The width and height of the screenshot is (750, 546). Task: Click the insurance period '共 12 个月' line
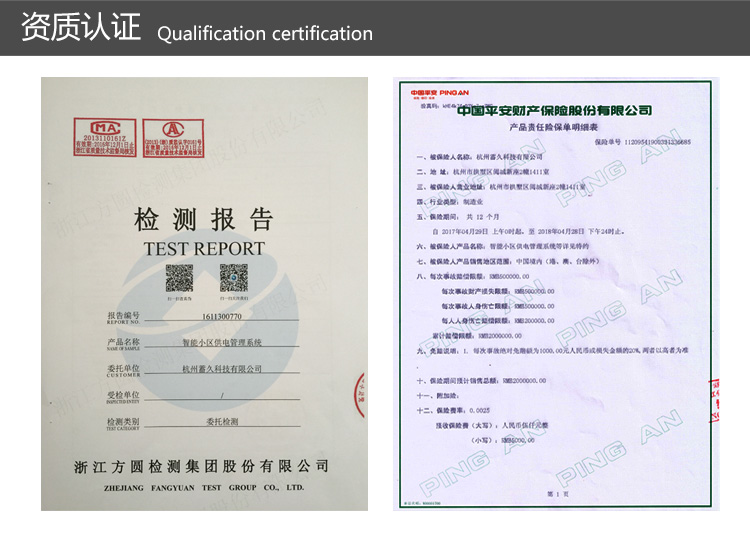coord(458,217)
